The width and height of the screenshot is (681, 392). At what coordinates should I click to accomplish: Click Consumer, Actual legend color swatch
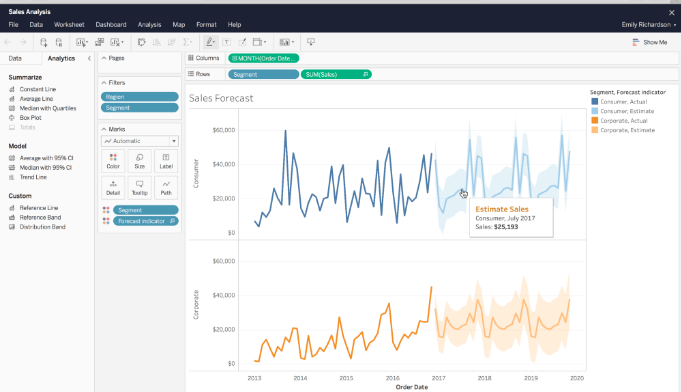[595, 101]
